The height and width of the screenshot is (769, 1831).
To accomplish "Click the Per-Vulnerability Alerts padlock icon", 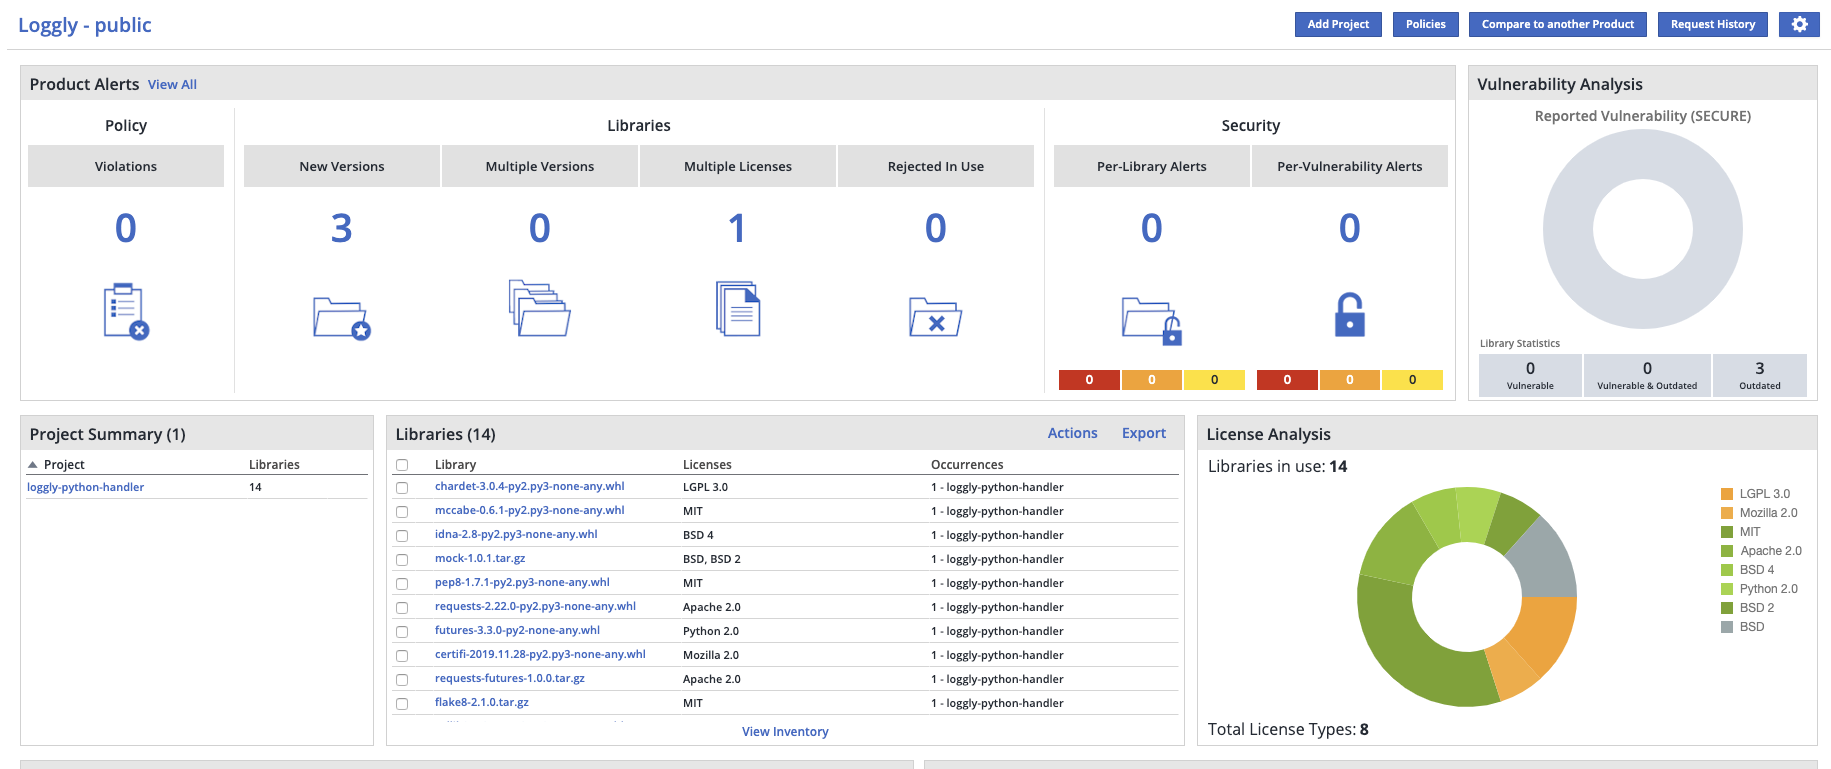I will click(1350, 314).
